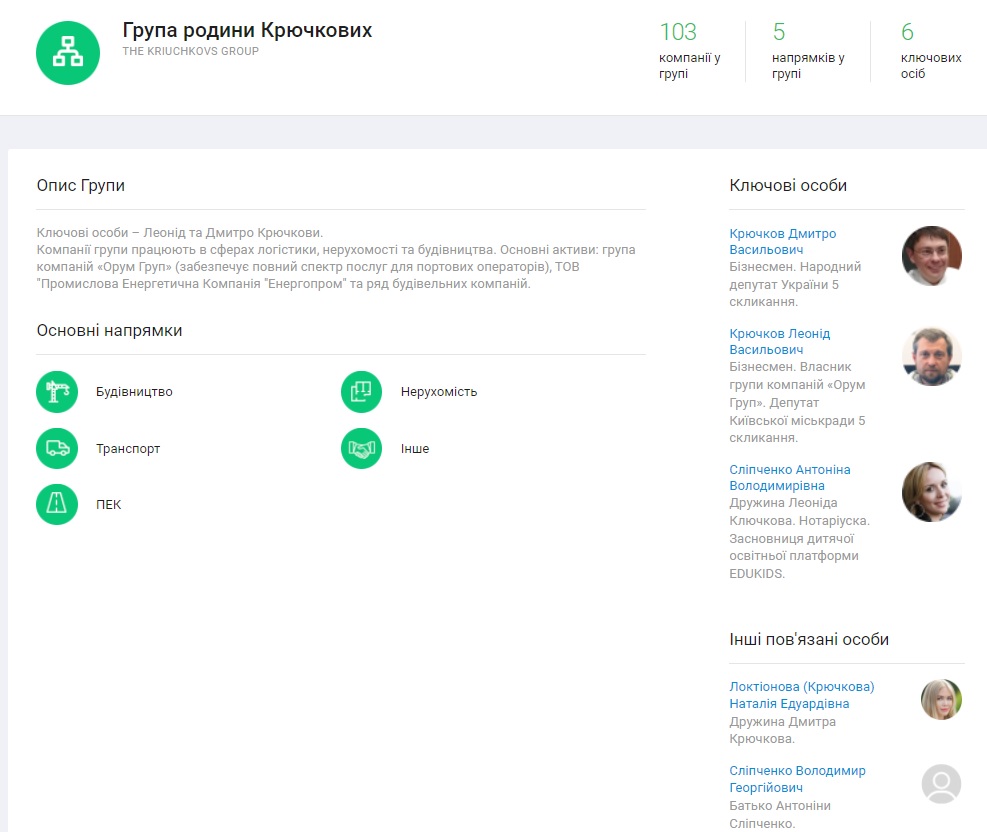Click the Група родини Крючкових title
Image resolution: width=987 pixels, height=832 pixels.
247,30
